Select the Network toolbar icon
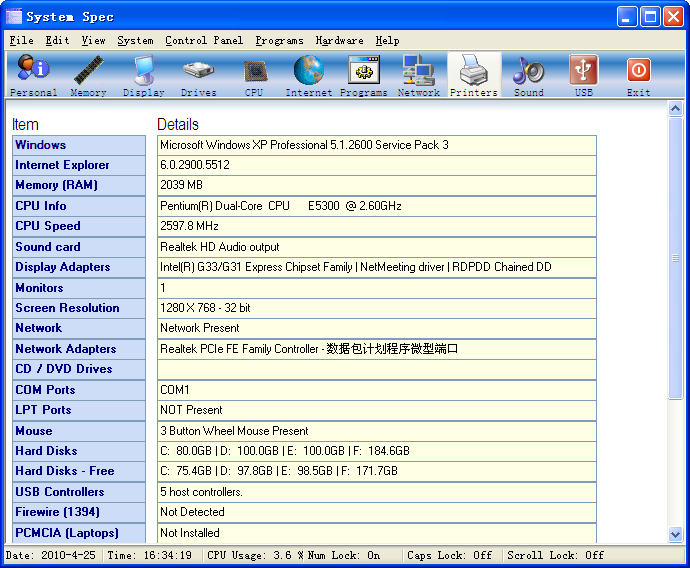 418,75
